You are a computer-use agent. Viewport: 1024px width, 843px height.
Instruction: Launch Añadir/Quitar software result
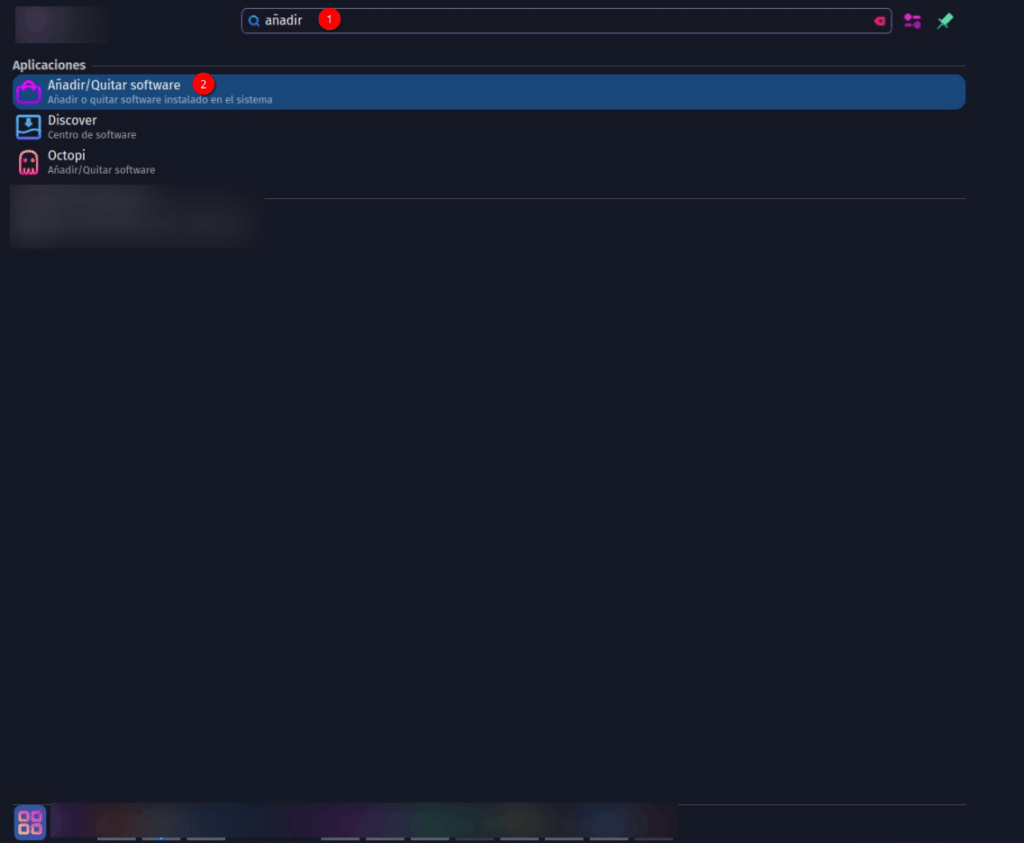488,91
